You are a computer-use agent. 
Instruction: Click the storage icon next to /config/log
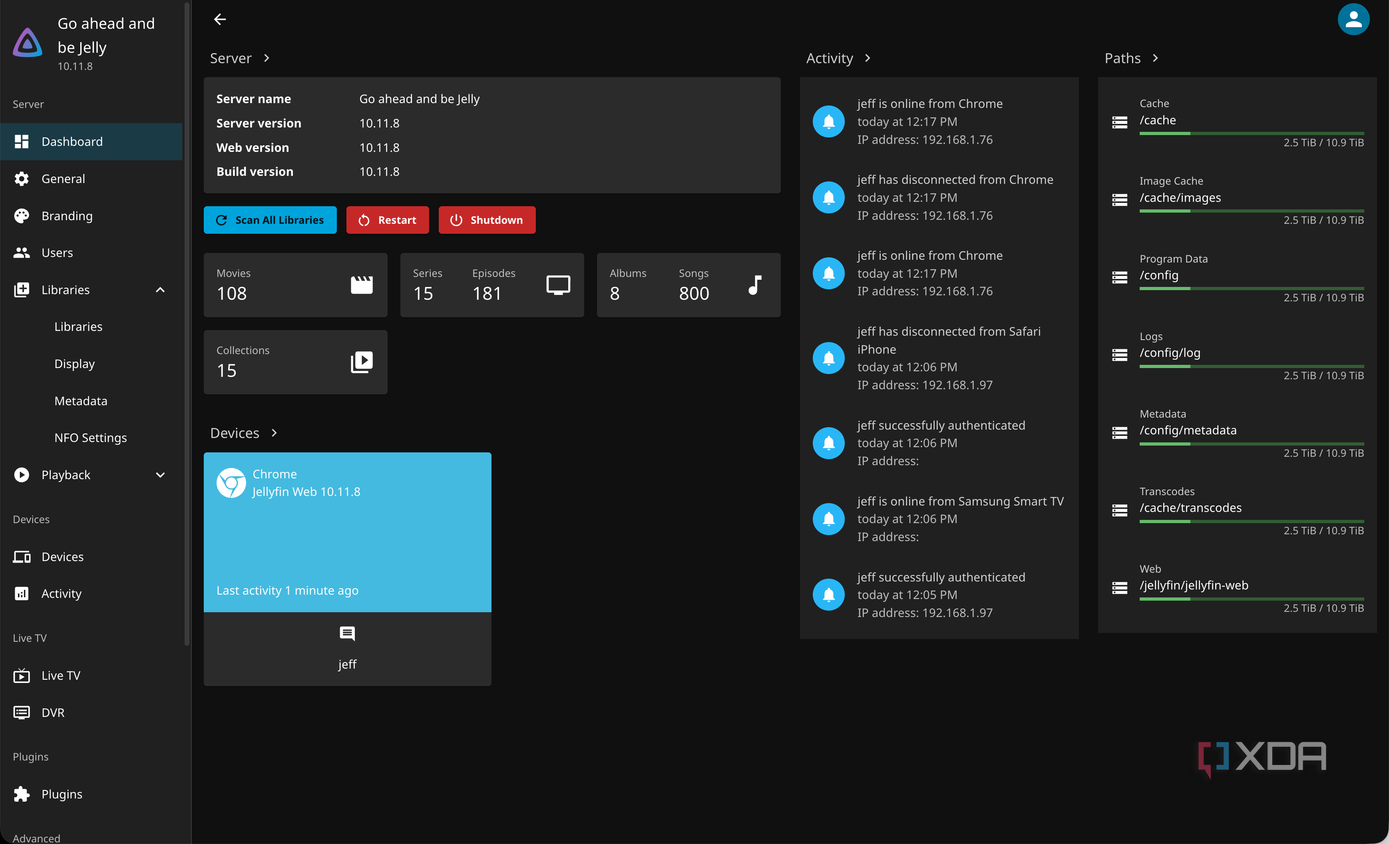coord(1120,355)
